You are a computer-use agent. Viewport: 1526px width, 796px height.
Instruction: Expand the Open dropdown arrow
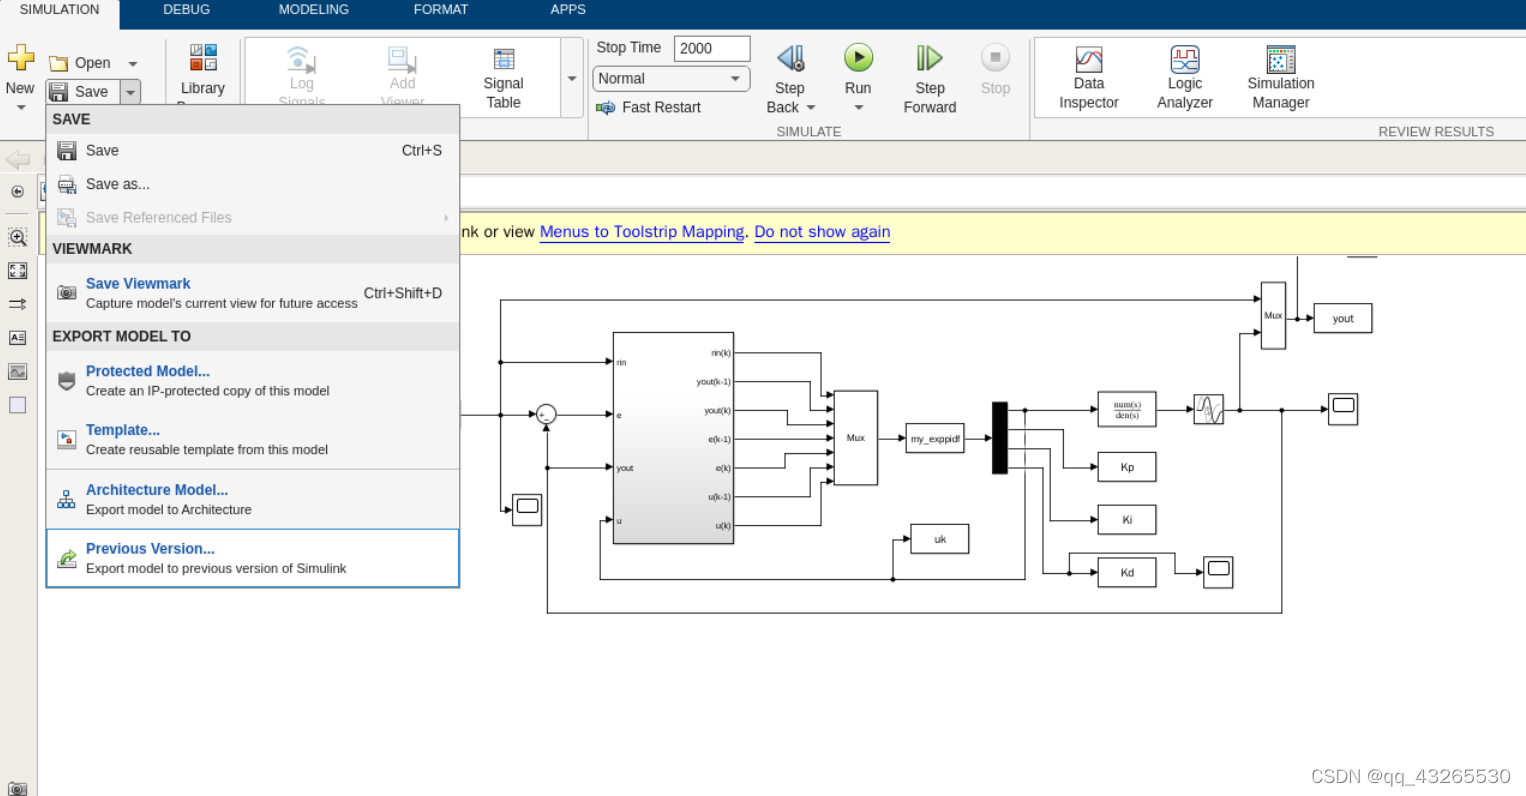[x=132, y=64]
